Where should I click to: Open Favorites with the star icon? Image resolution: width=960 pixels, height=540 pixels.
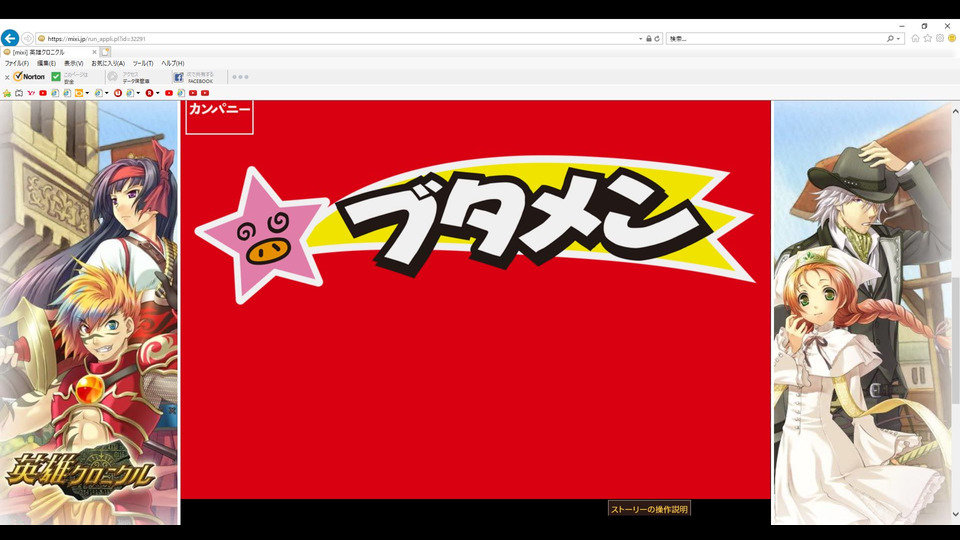coord(928,38)
